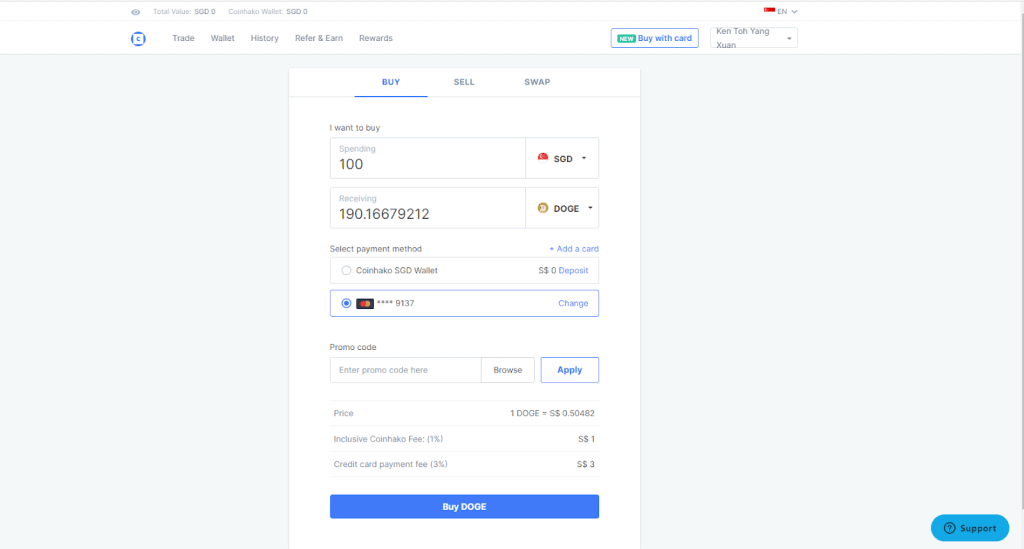Open the Trade menu item

pos(184,39)
